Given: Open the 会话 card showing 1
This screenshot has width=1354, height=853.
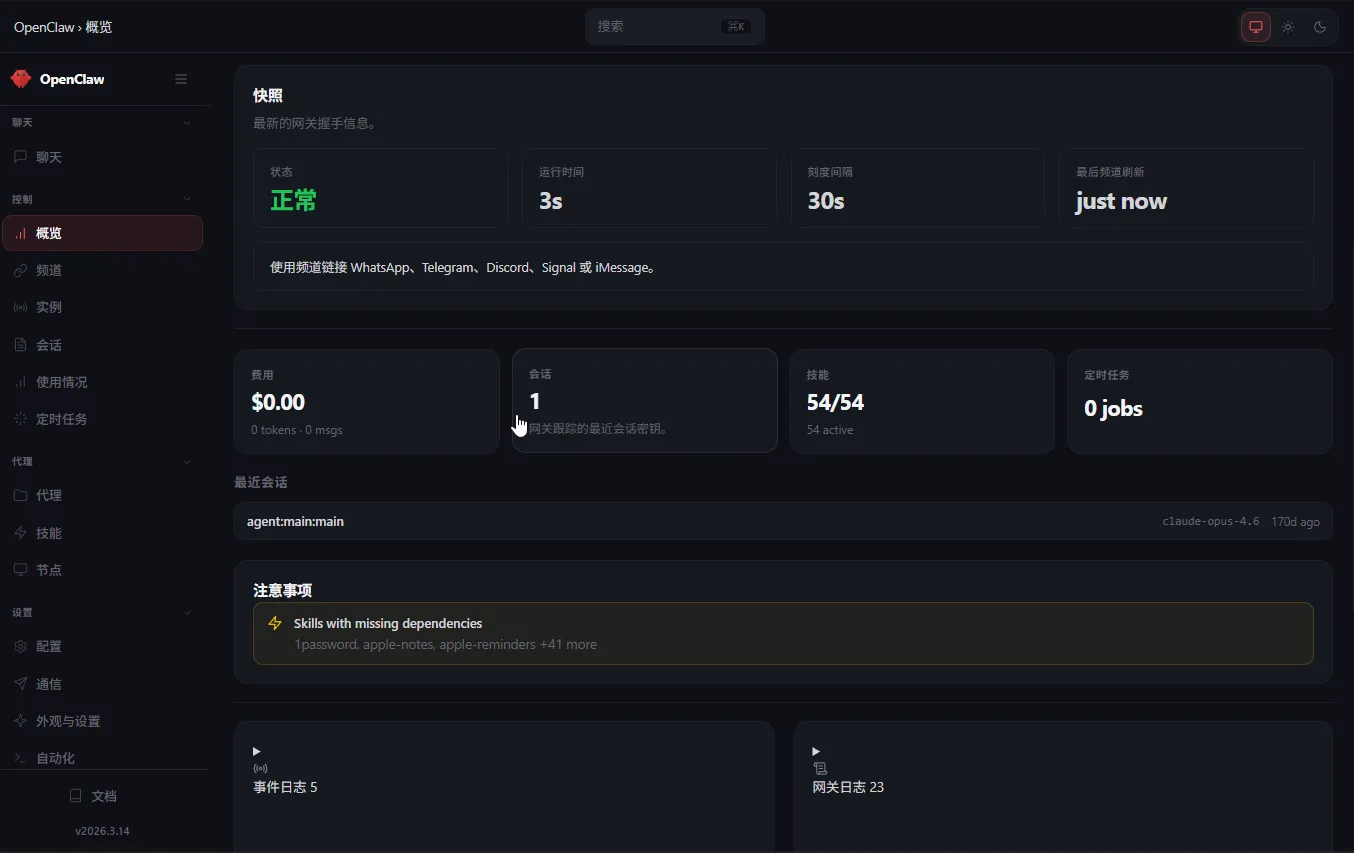Looking at the screenshot, I should click(645, 400).
